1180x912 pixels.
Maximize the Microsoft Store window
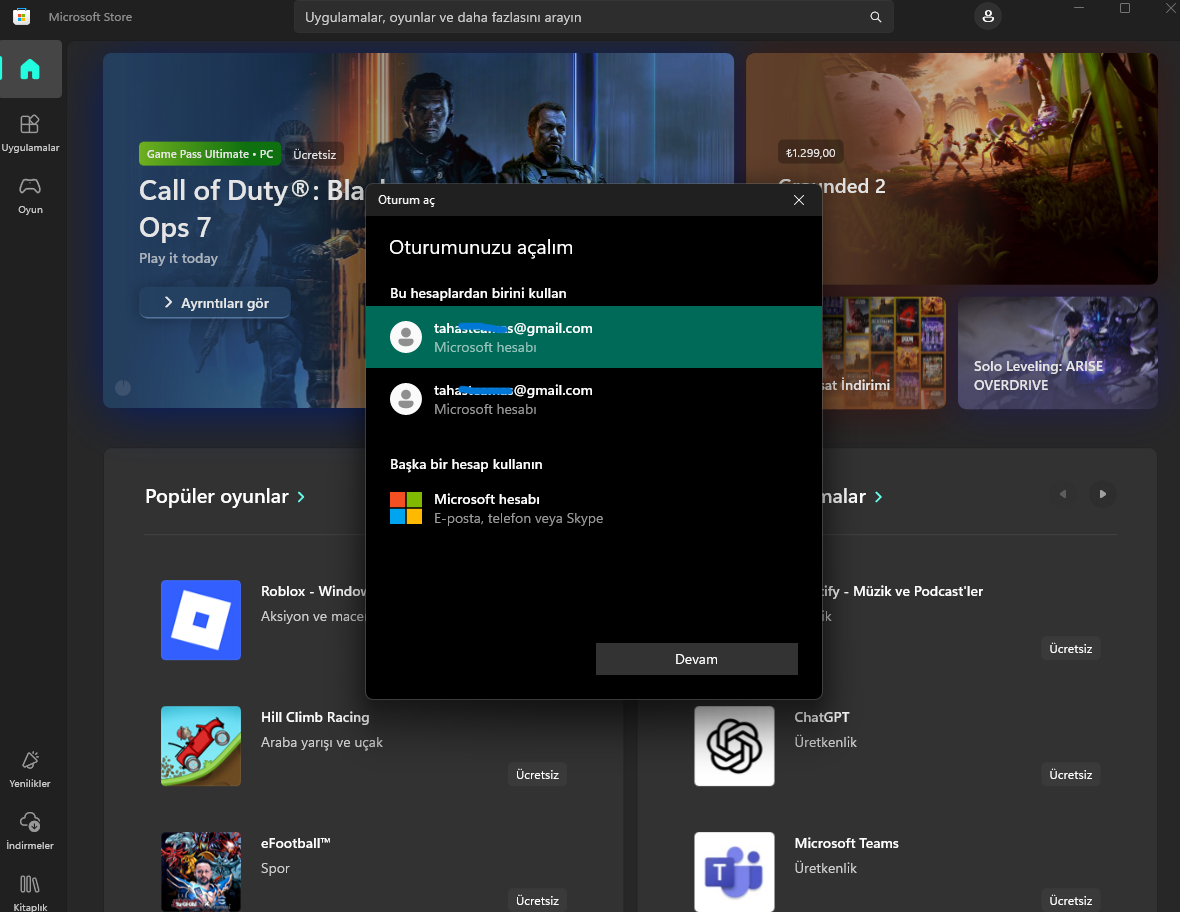click(1124, 8)
